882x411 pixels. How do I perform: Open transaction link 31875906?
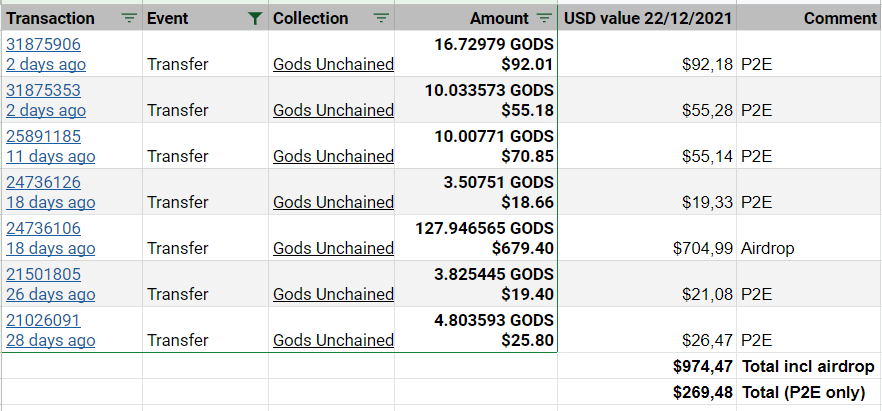tap(43, 44)
